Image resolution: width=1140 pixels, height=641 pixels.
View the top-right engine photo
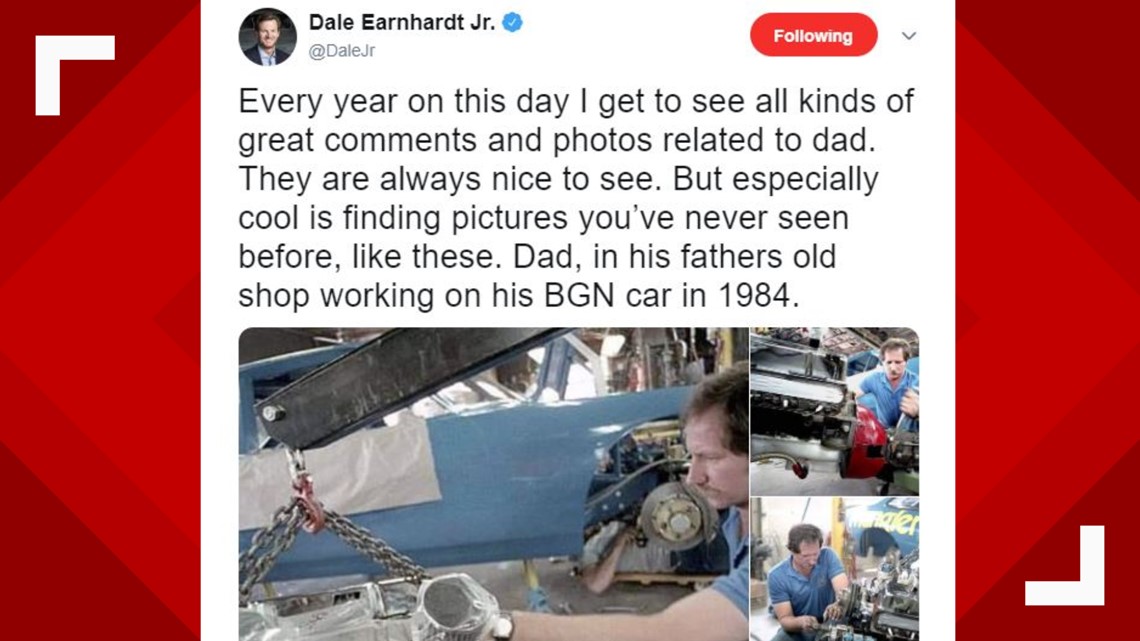pos(835,411)
